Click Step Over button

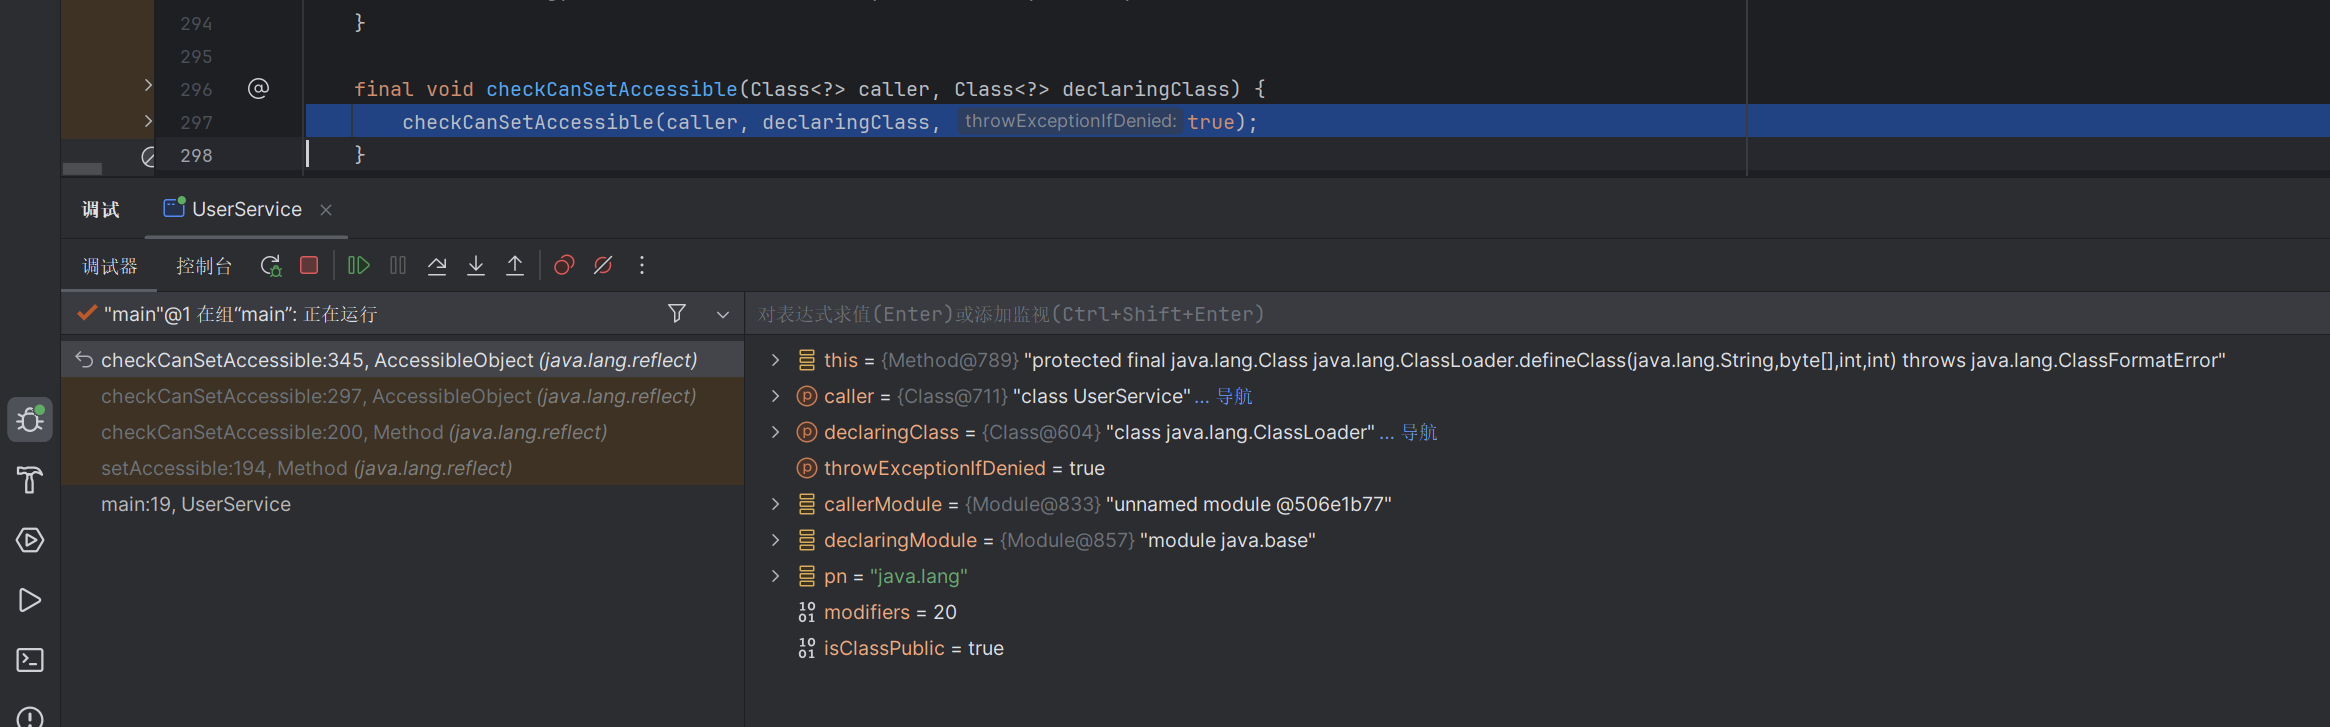click(437, 265)
